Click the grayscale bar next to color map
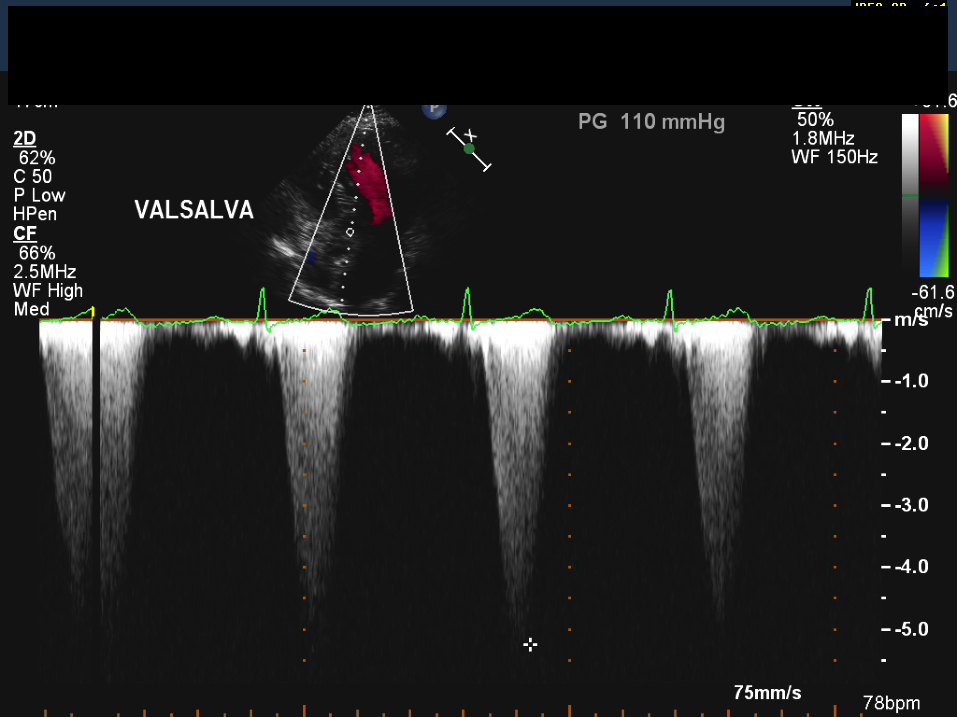The height and width of the screenshot is (717, 957). (x=910, y=195)
